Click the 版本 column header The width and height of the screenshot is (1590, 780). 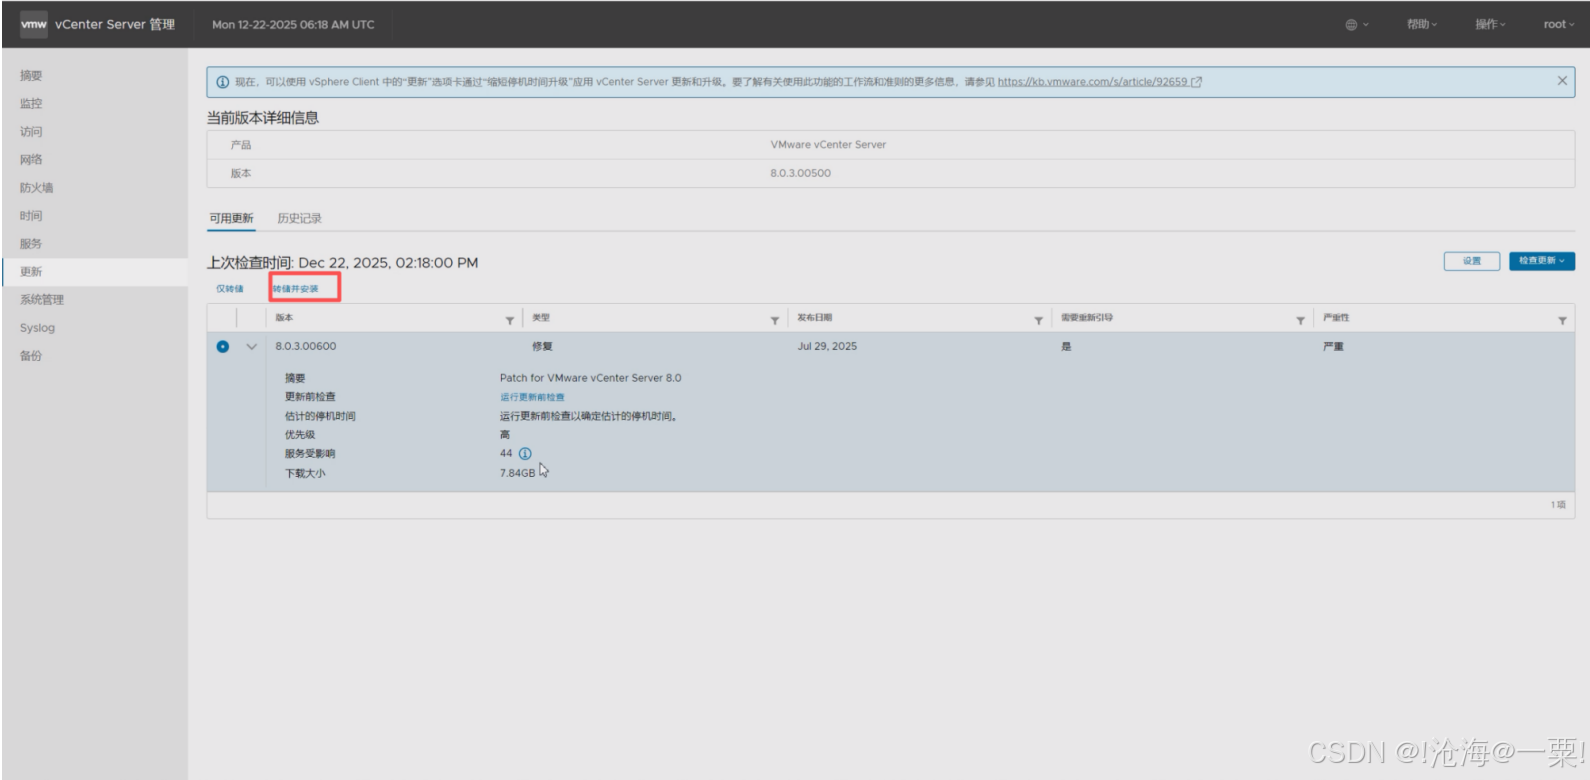click(284, 318)
